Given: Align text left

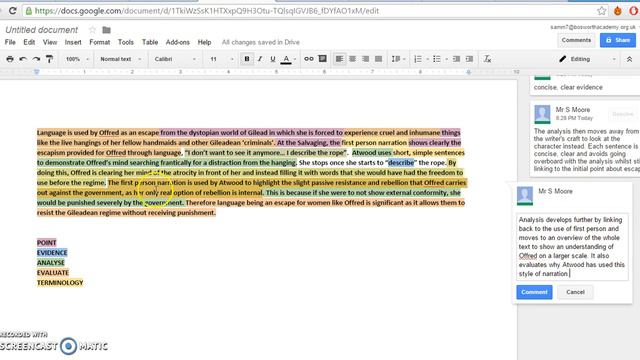Looking at the screenshot, I should (x=339, y=59).
